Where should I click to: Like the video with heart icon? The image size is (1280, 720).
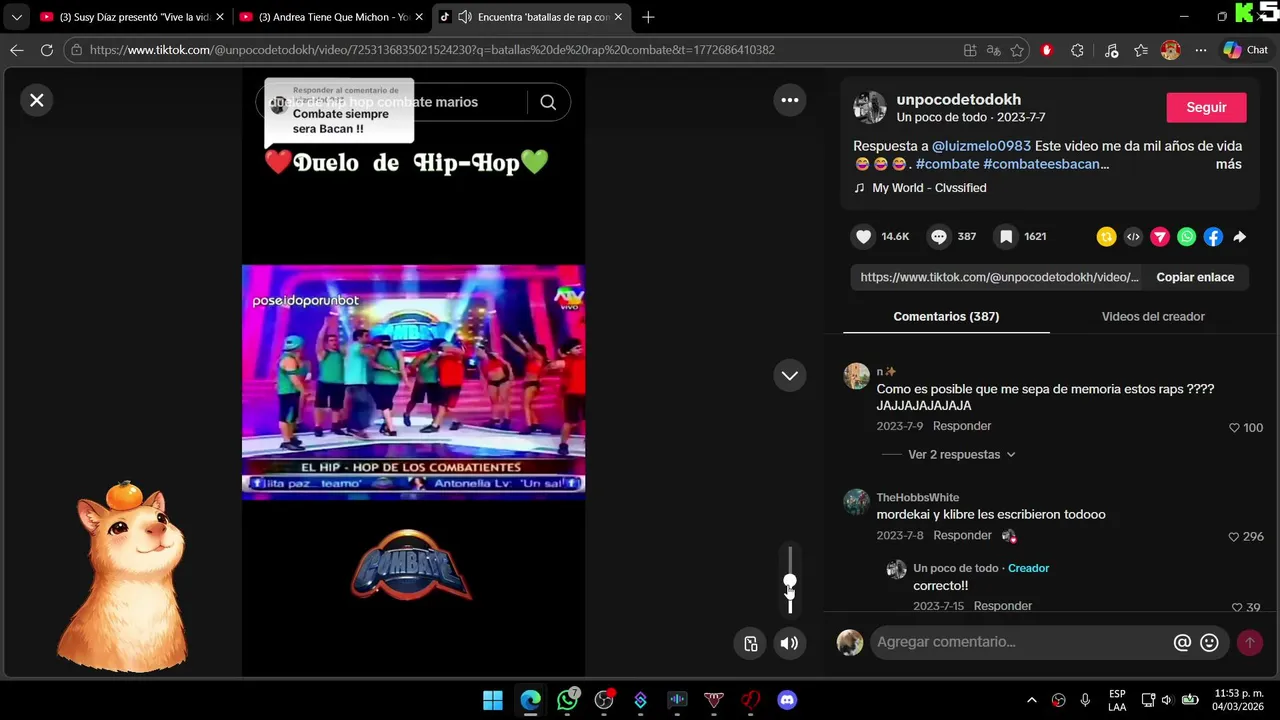point(864,237)
